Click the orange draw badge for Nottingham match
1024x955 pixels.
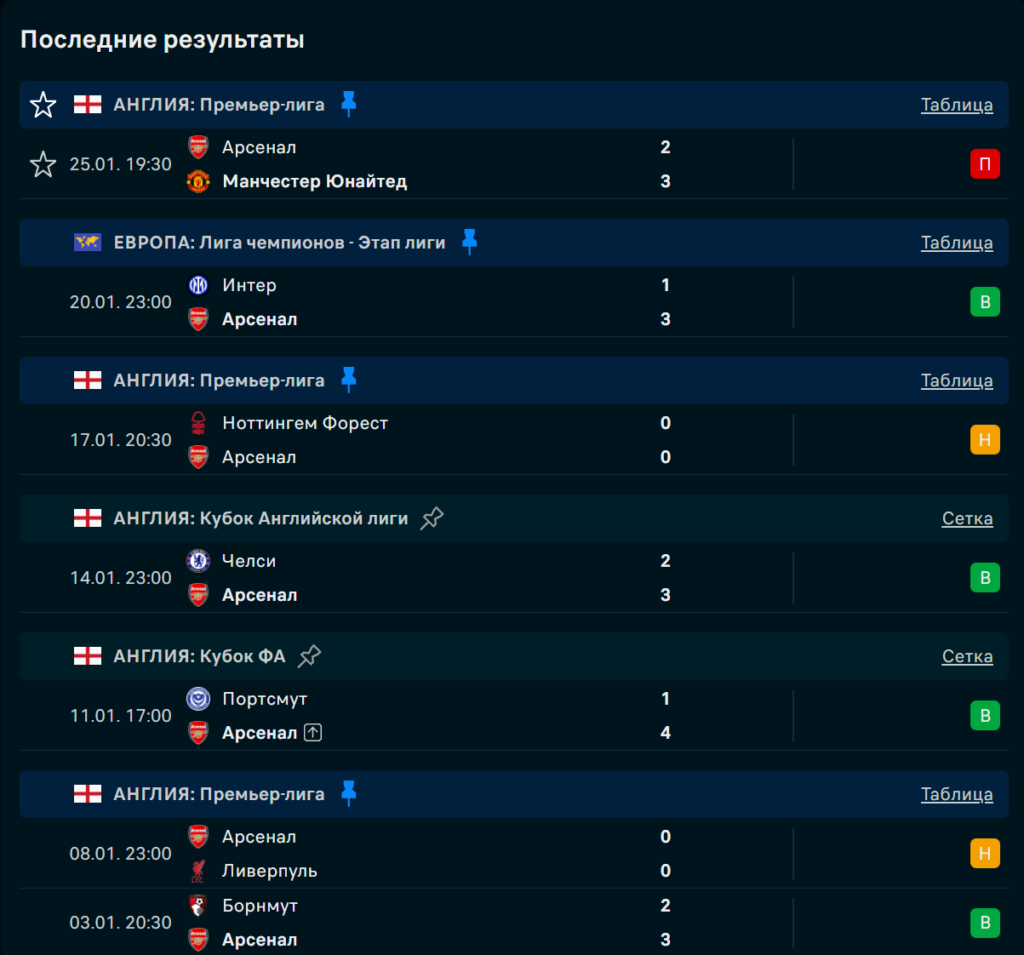coord(984,440)
